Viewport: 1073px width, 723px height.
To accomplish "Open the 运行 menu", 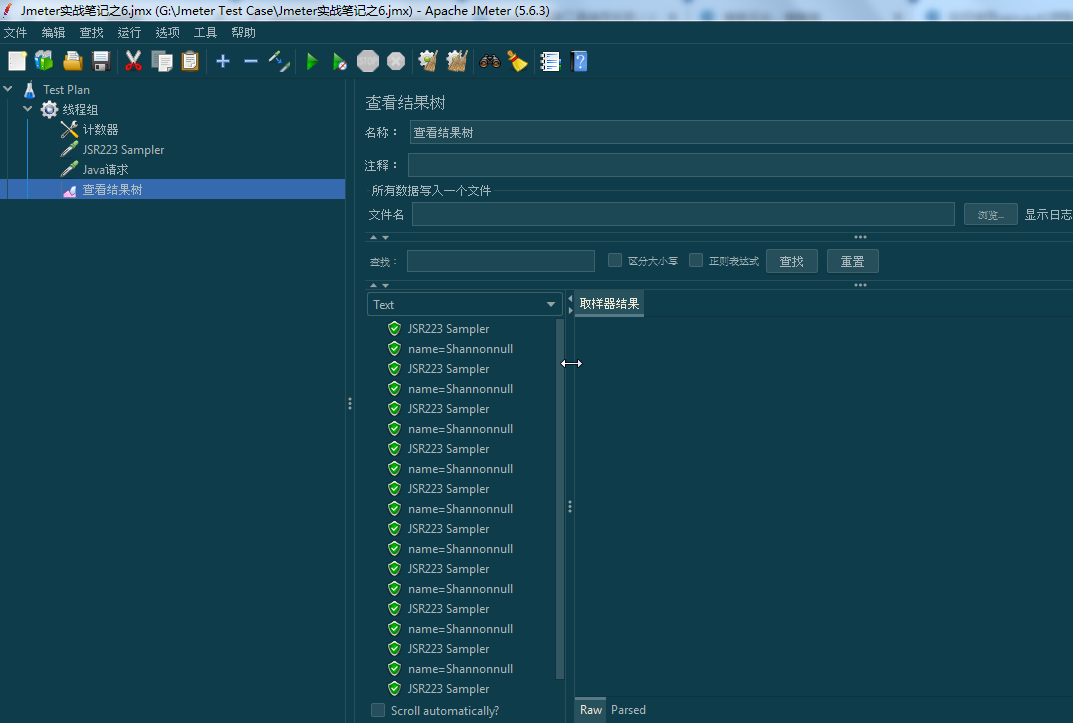I will pos(129,32).
